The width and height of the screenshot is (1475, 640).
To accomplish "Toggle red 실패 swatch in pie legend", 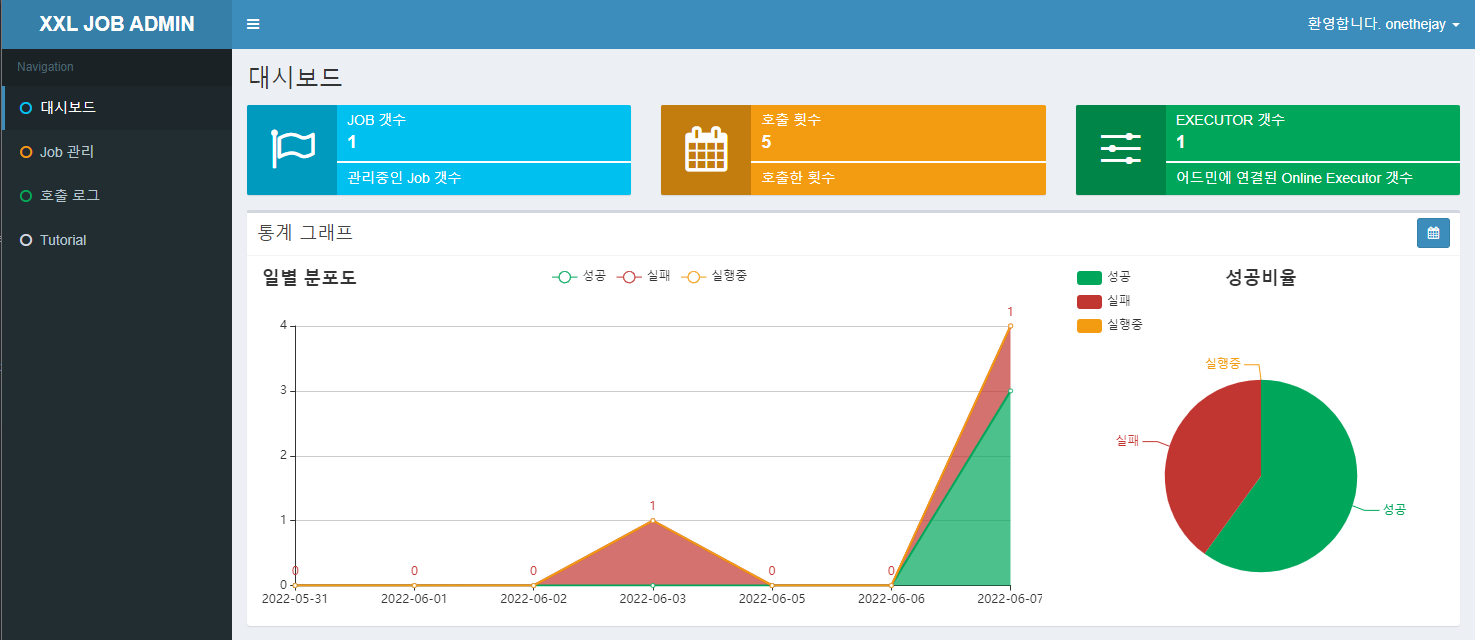I will point(1089,301).
